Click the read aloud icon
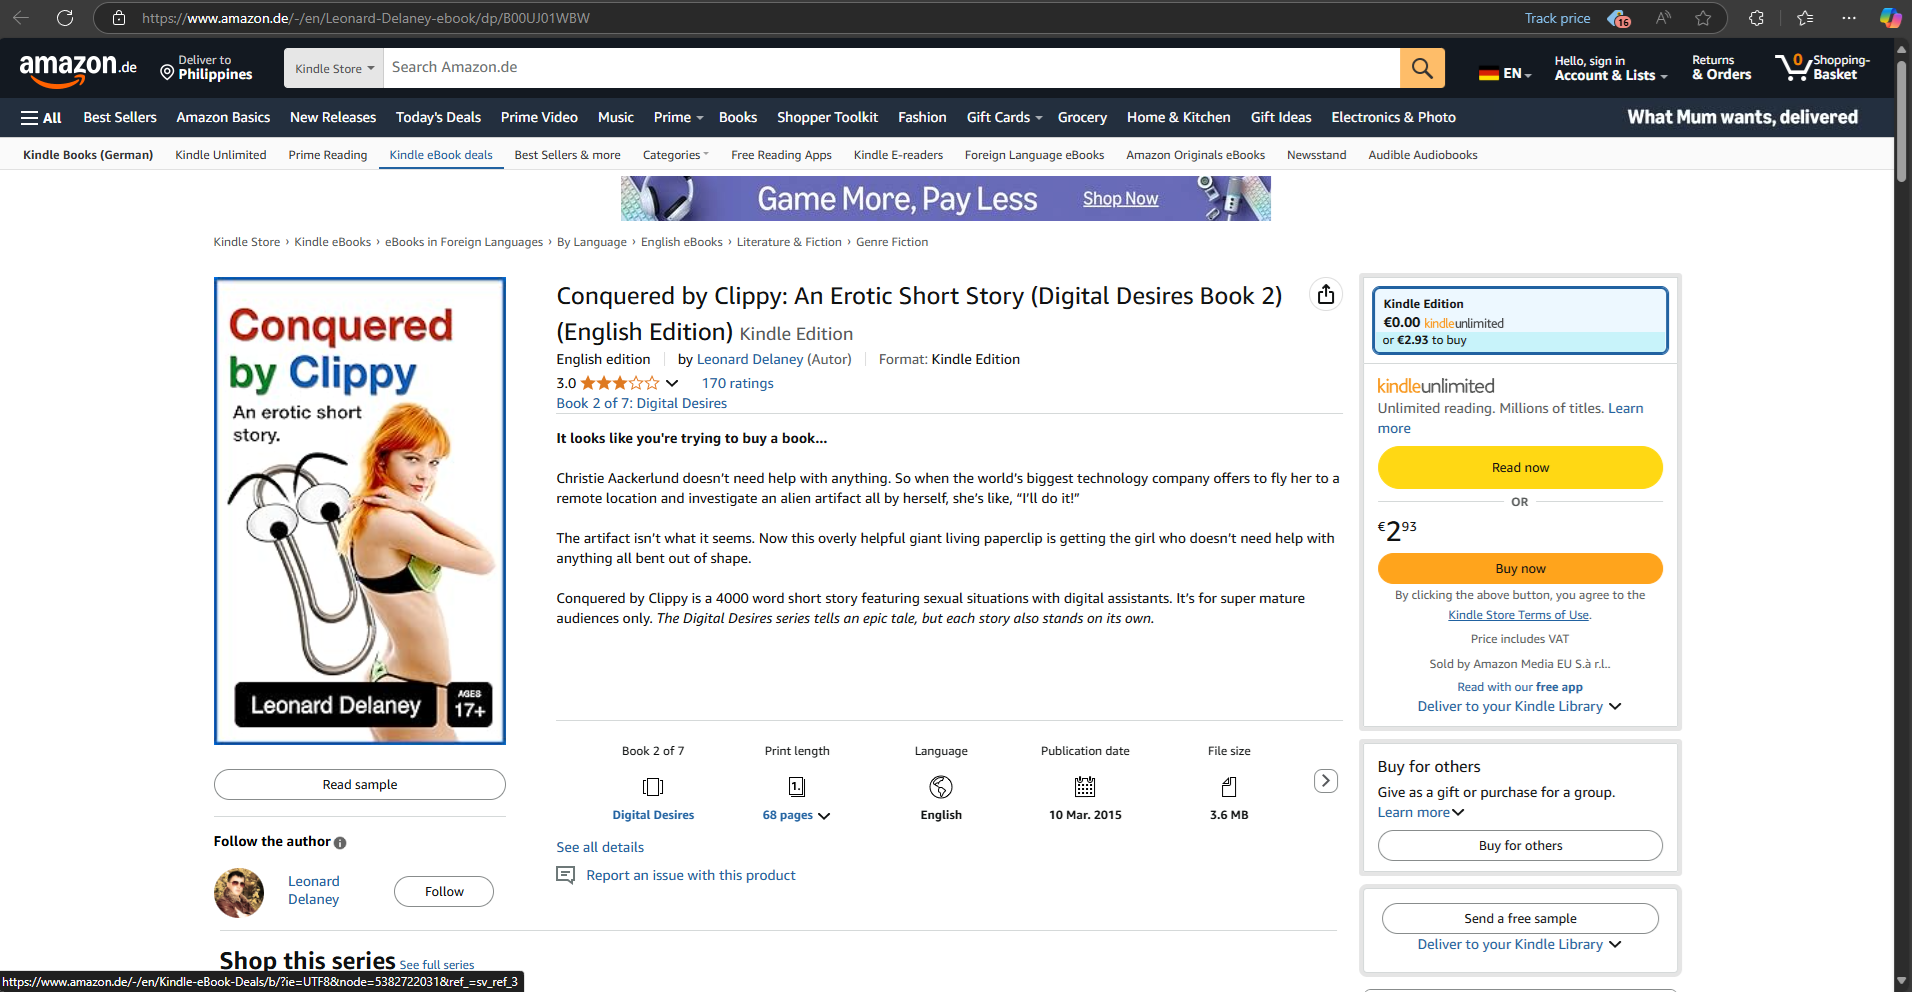1912x992 pixels. coord(1663,18)
